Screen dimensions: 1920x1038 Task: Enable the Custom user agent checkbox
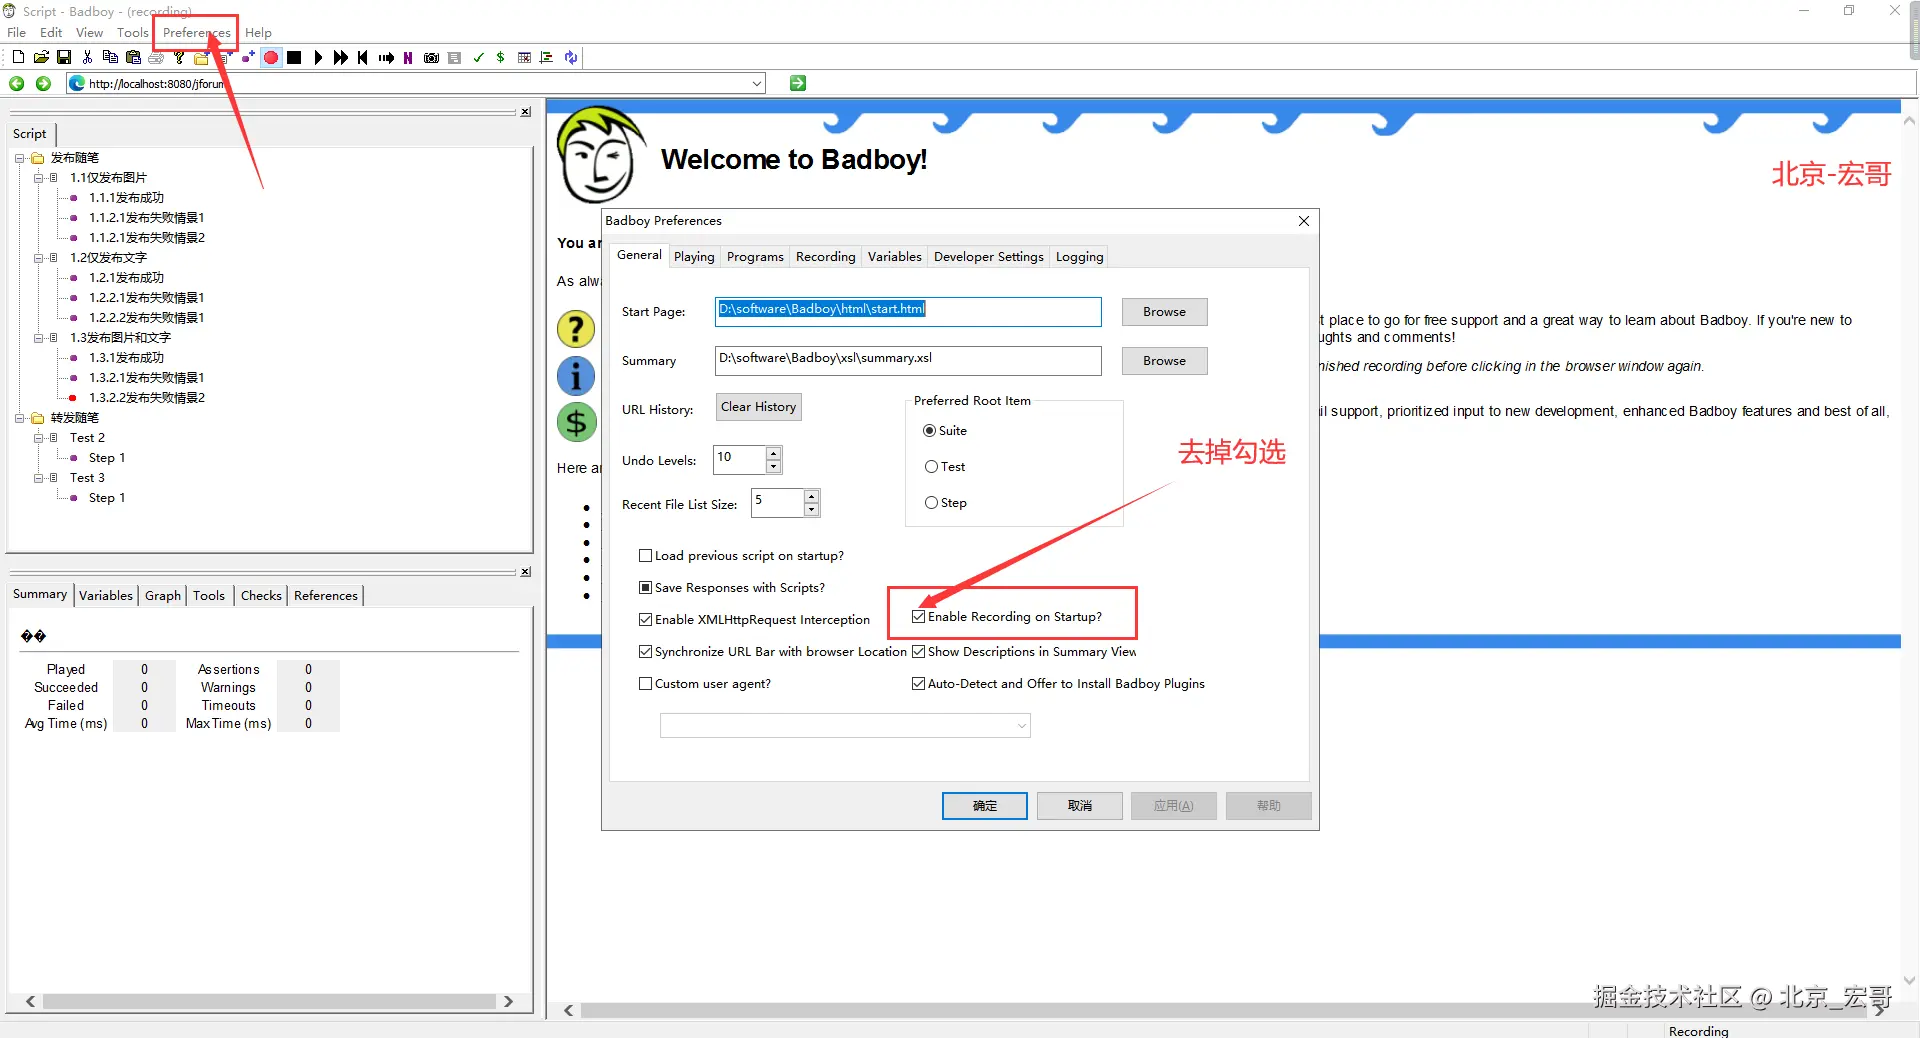(645, 684)
